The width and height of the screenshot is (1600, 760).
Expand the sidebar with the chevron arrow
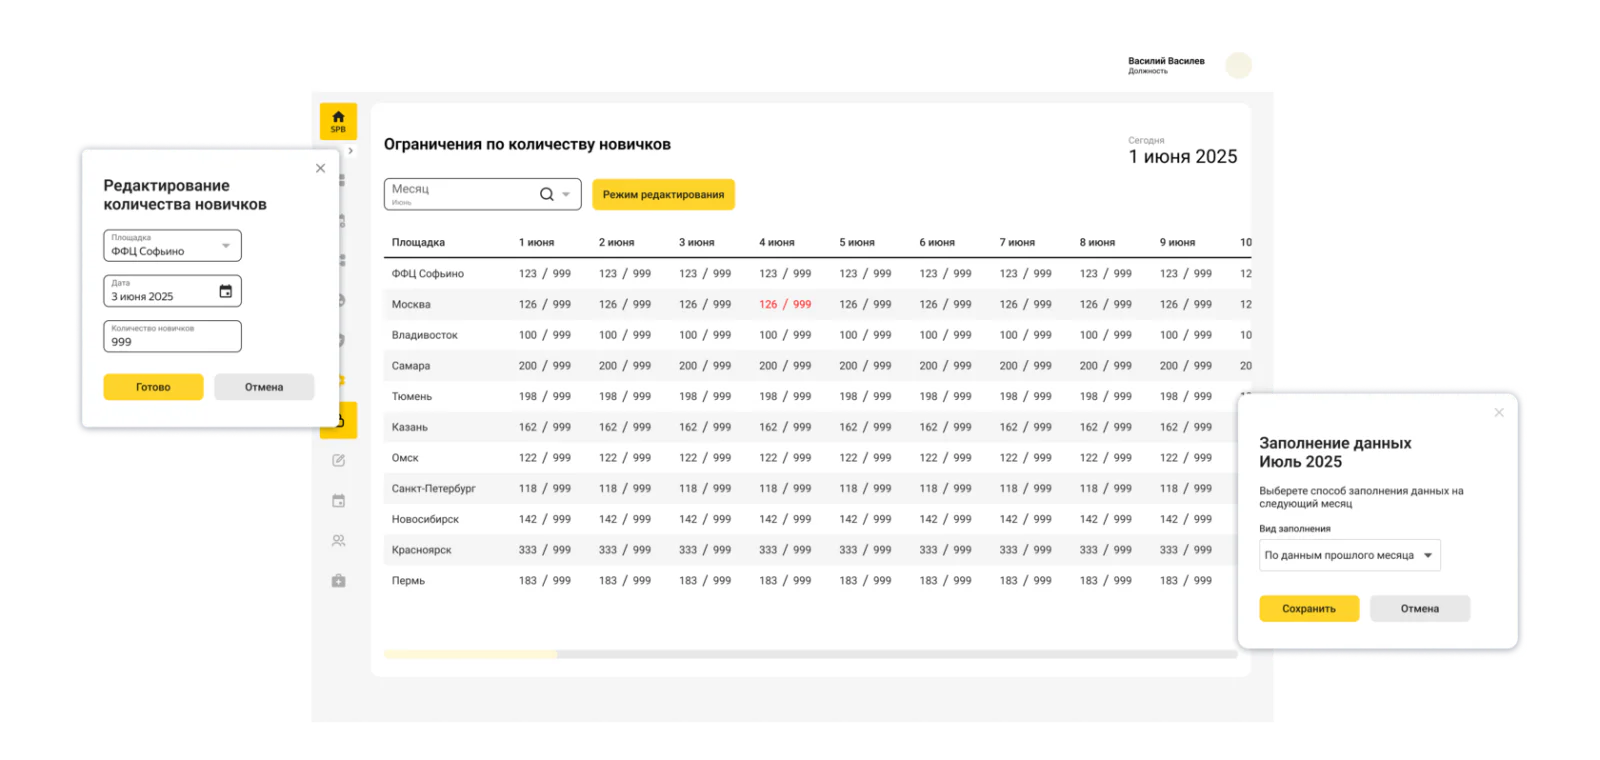click(x=350, y=151)
